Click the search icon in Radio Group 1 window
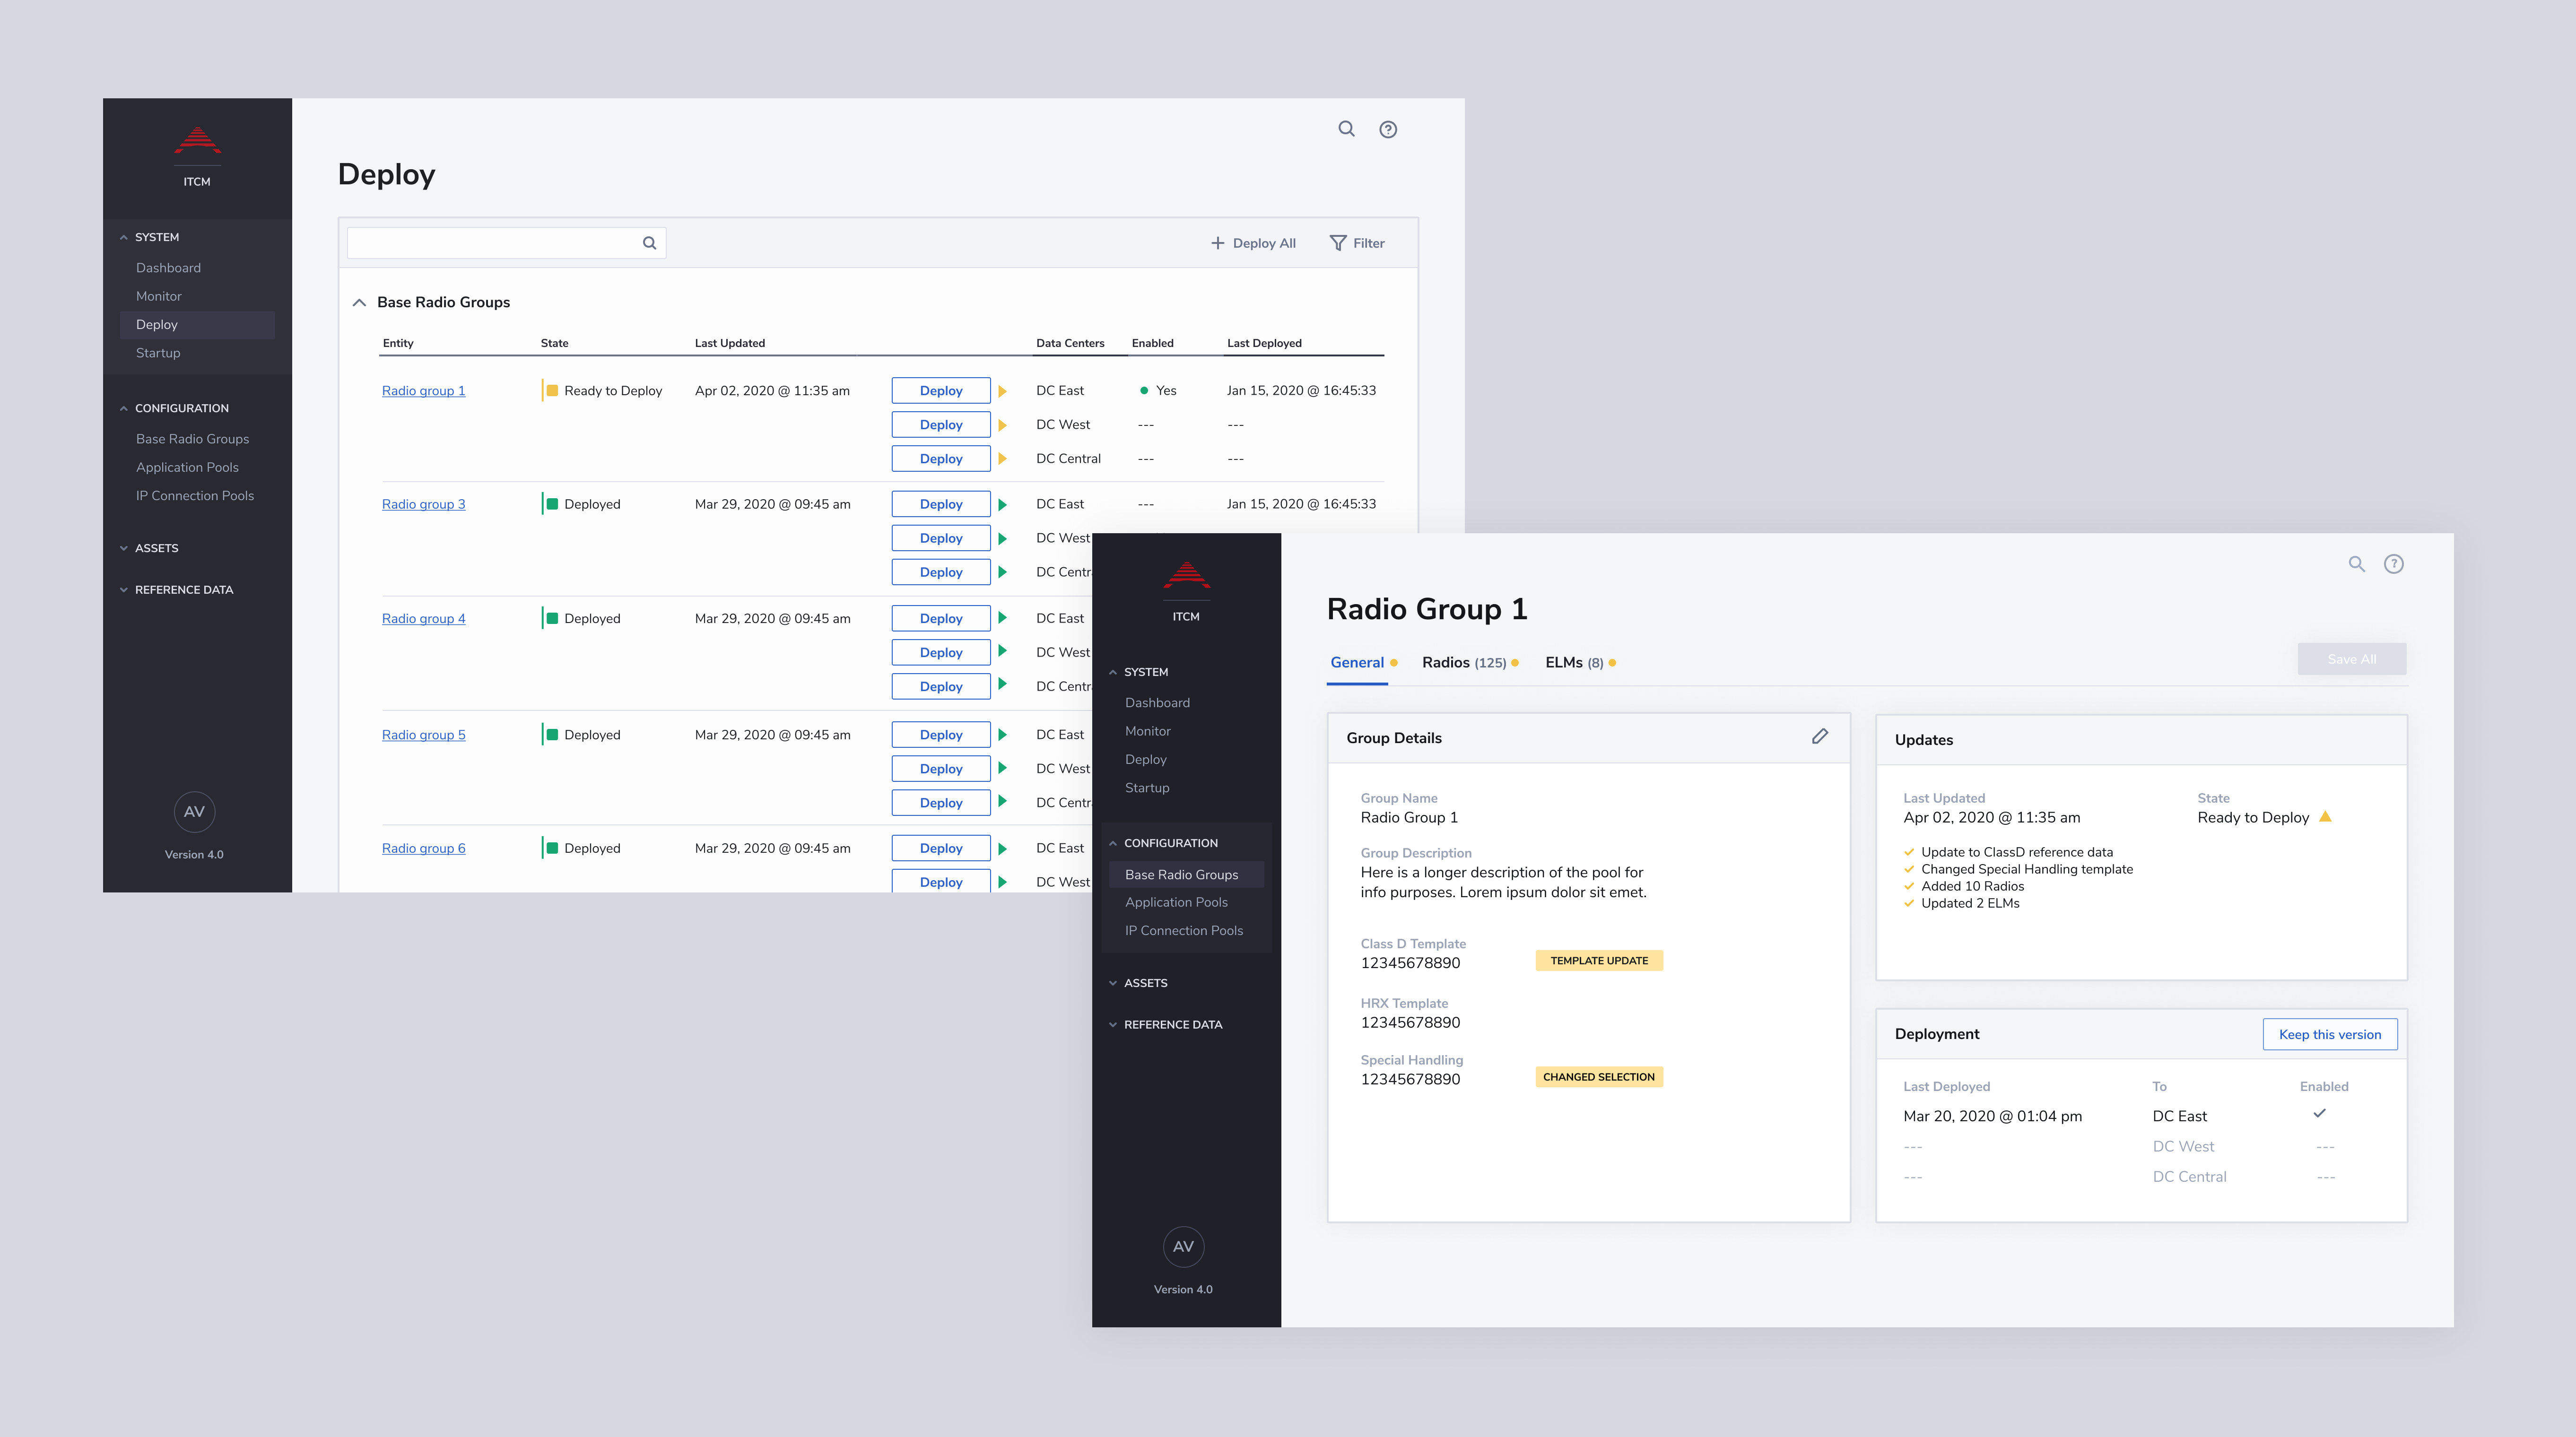2576x1437 pixels. pos(2357,564)
